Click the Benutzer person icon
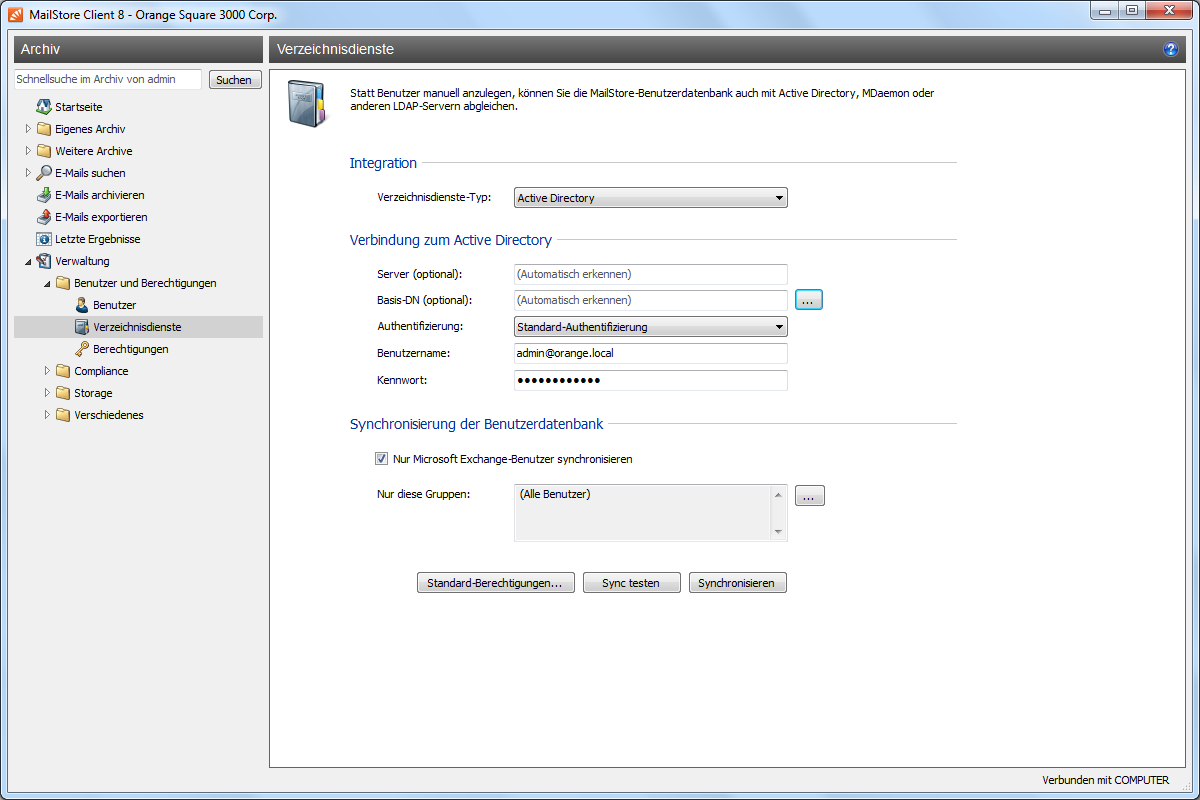 click(82, 305)
